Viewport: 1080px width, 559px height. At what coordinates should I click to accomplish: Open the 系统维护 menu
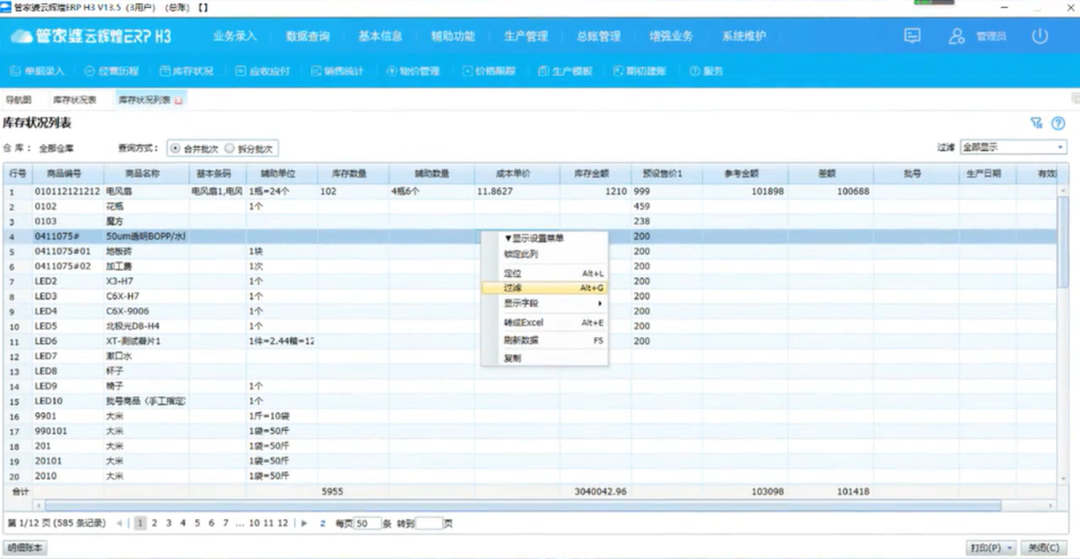click(x=744, y=36)
